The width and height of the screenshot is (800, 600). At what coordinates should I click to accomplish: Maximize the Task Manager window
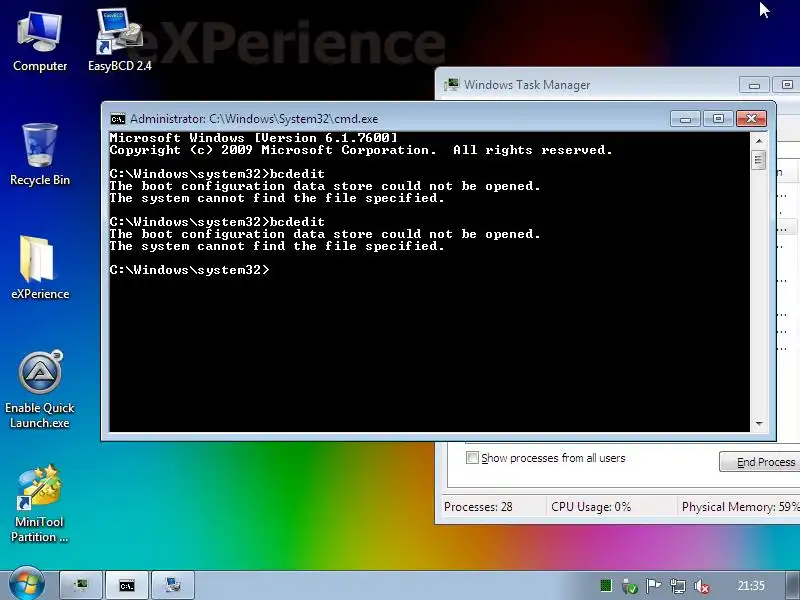click(786, 85)
